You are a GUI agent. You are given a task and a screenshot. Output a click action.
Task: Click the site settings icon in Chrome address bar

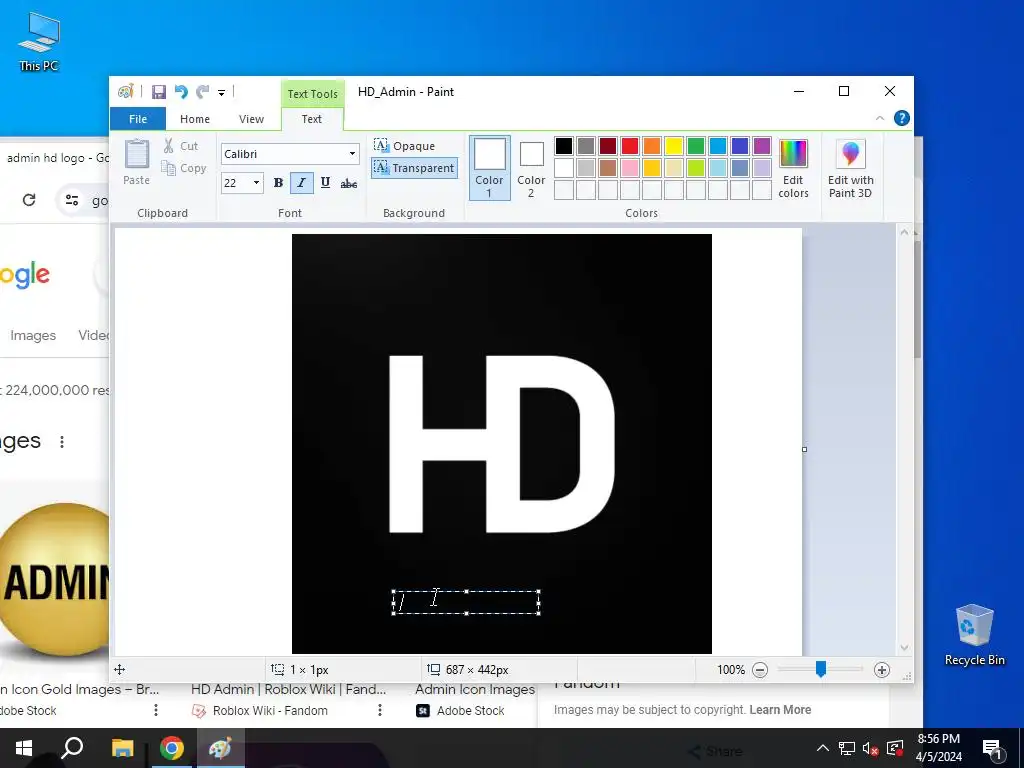72,200
